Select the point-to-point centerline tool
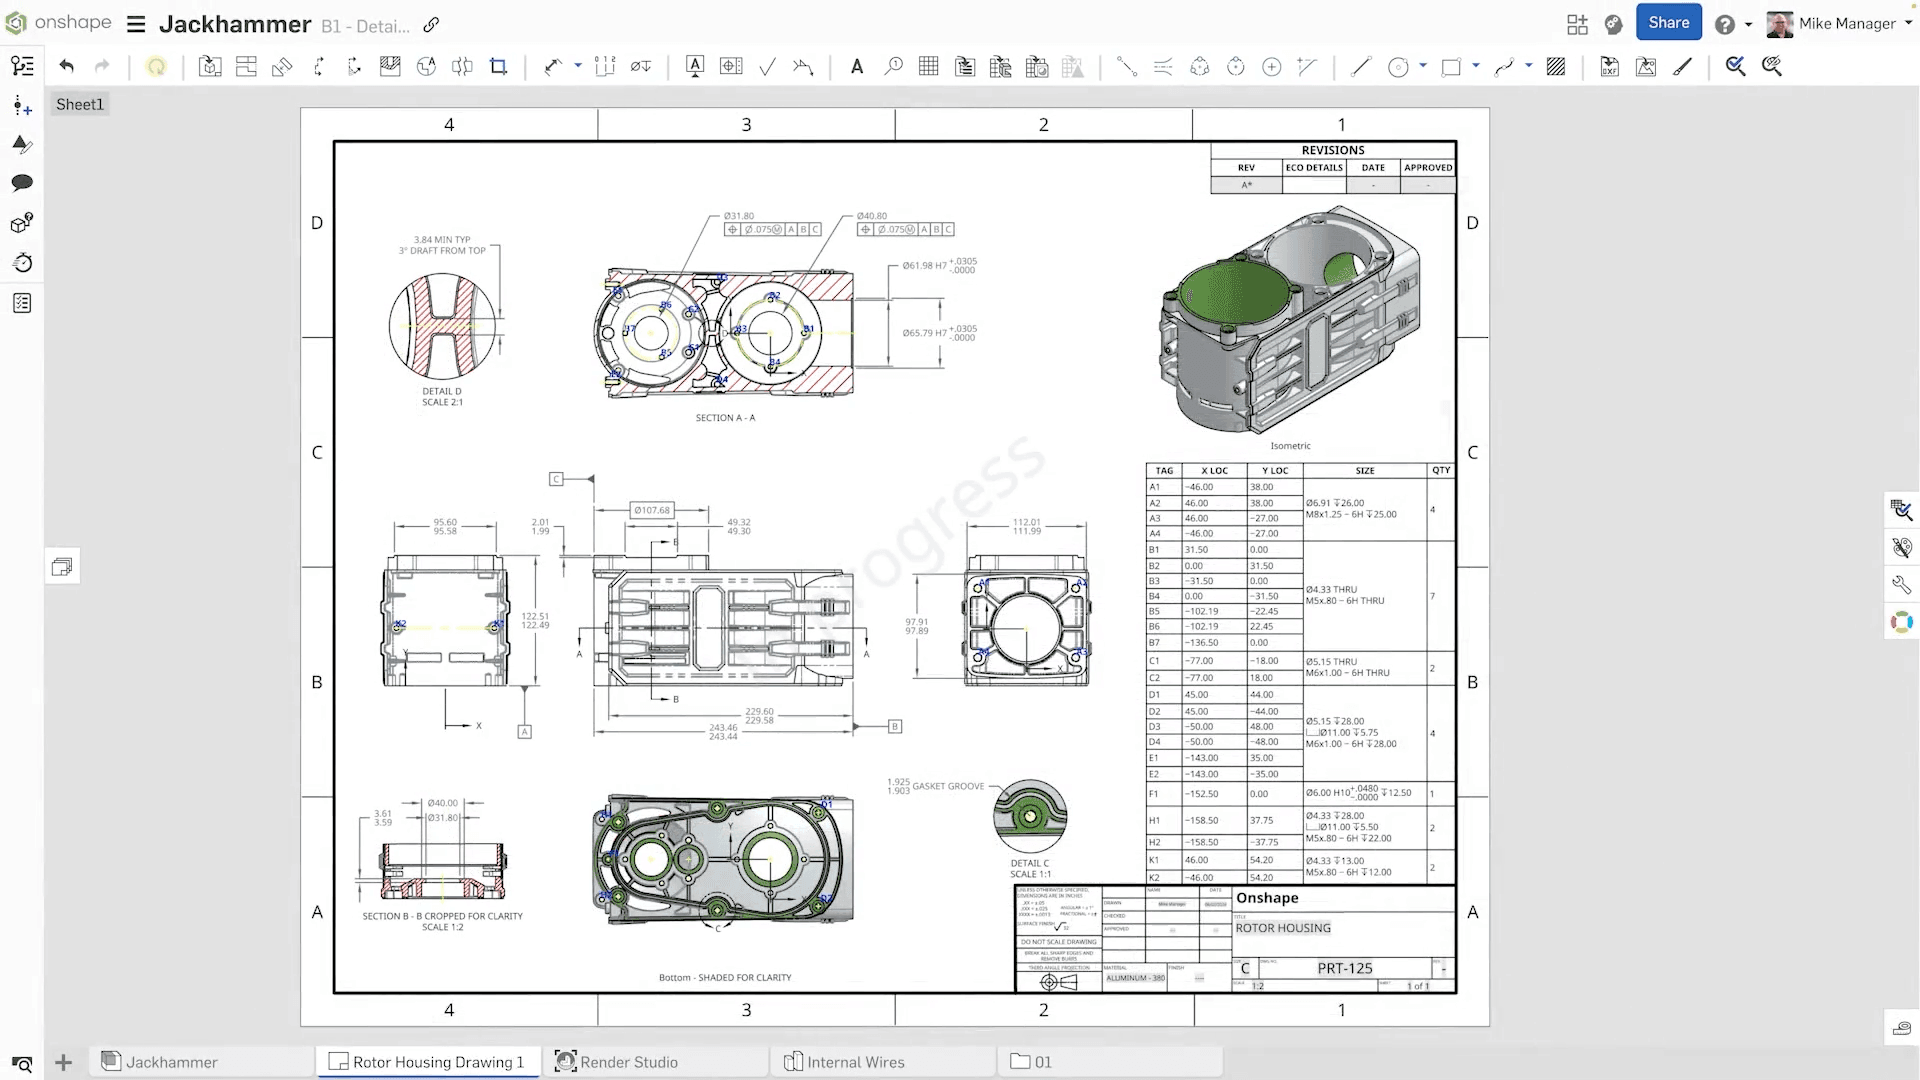The width and height of the screenshot is (1920, 1080). click(x=1127, y=66)
